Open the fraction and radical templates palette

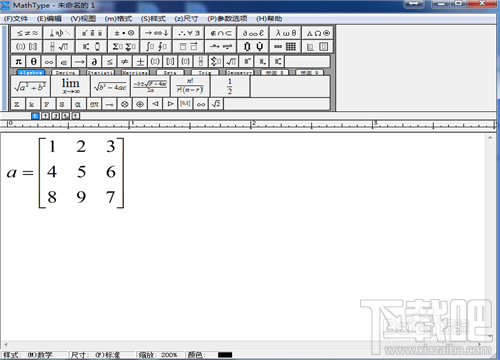pos(60,47)
